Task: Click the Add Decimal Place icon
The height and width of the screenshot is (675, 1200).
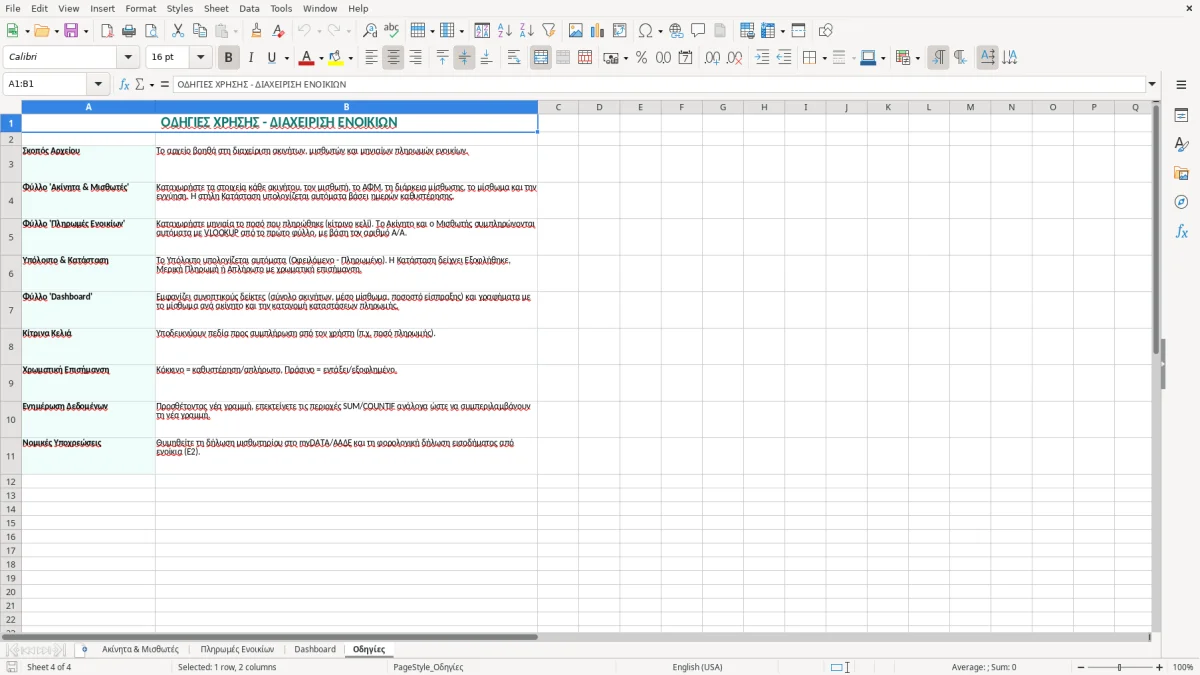Action: pyautogui.click(x=712, y=58)
